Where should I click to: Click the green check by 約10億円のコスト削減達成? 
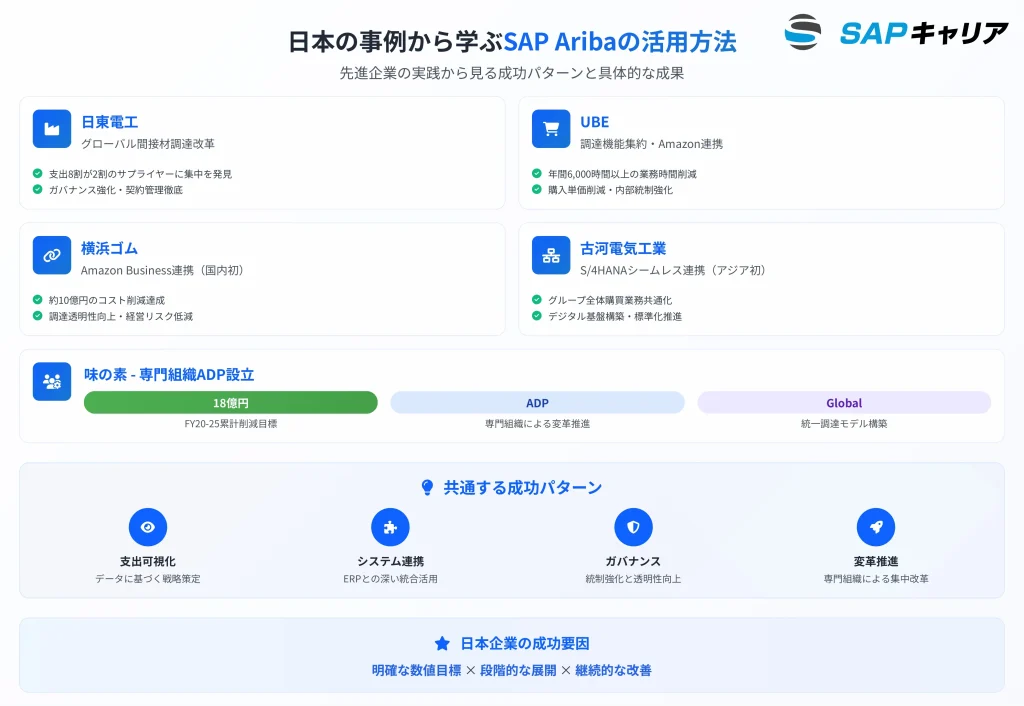38,300
